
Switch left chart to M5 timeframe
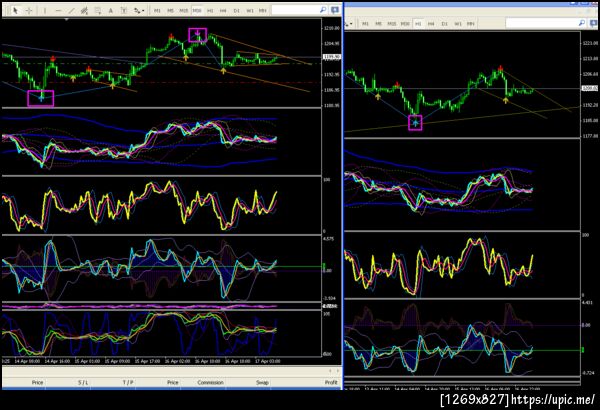(170, 11)
